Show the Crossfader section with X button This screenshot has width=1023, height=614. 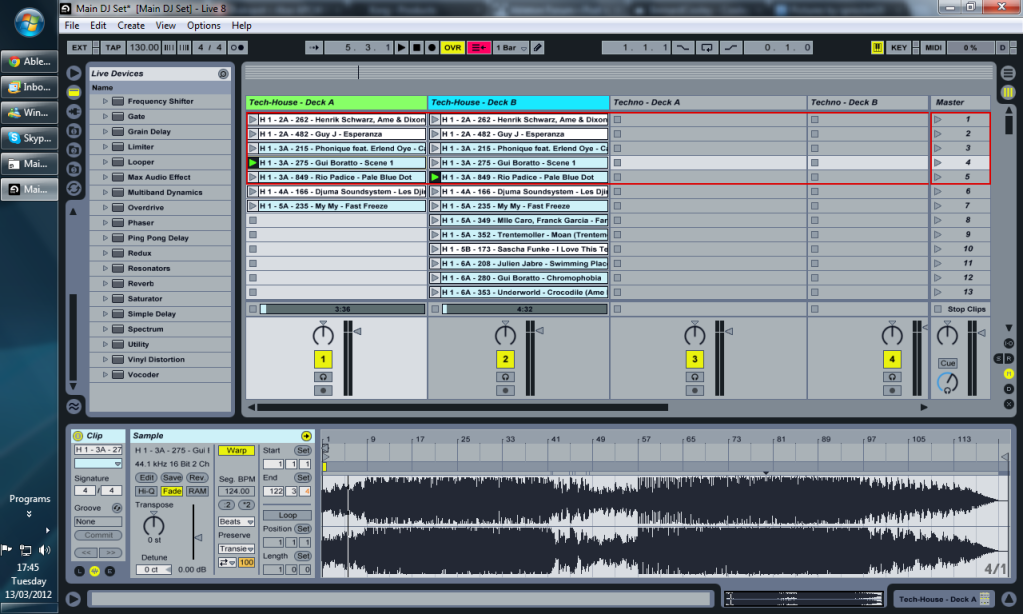coord(1009,405)
